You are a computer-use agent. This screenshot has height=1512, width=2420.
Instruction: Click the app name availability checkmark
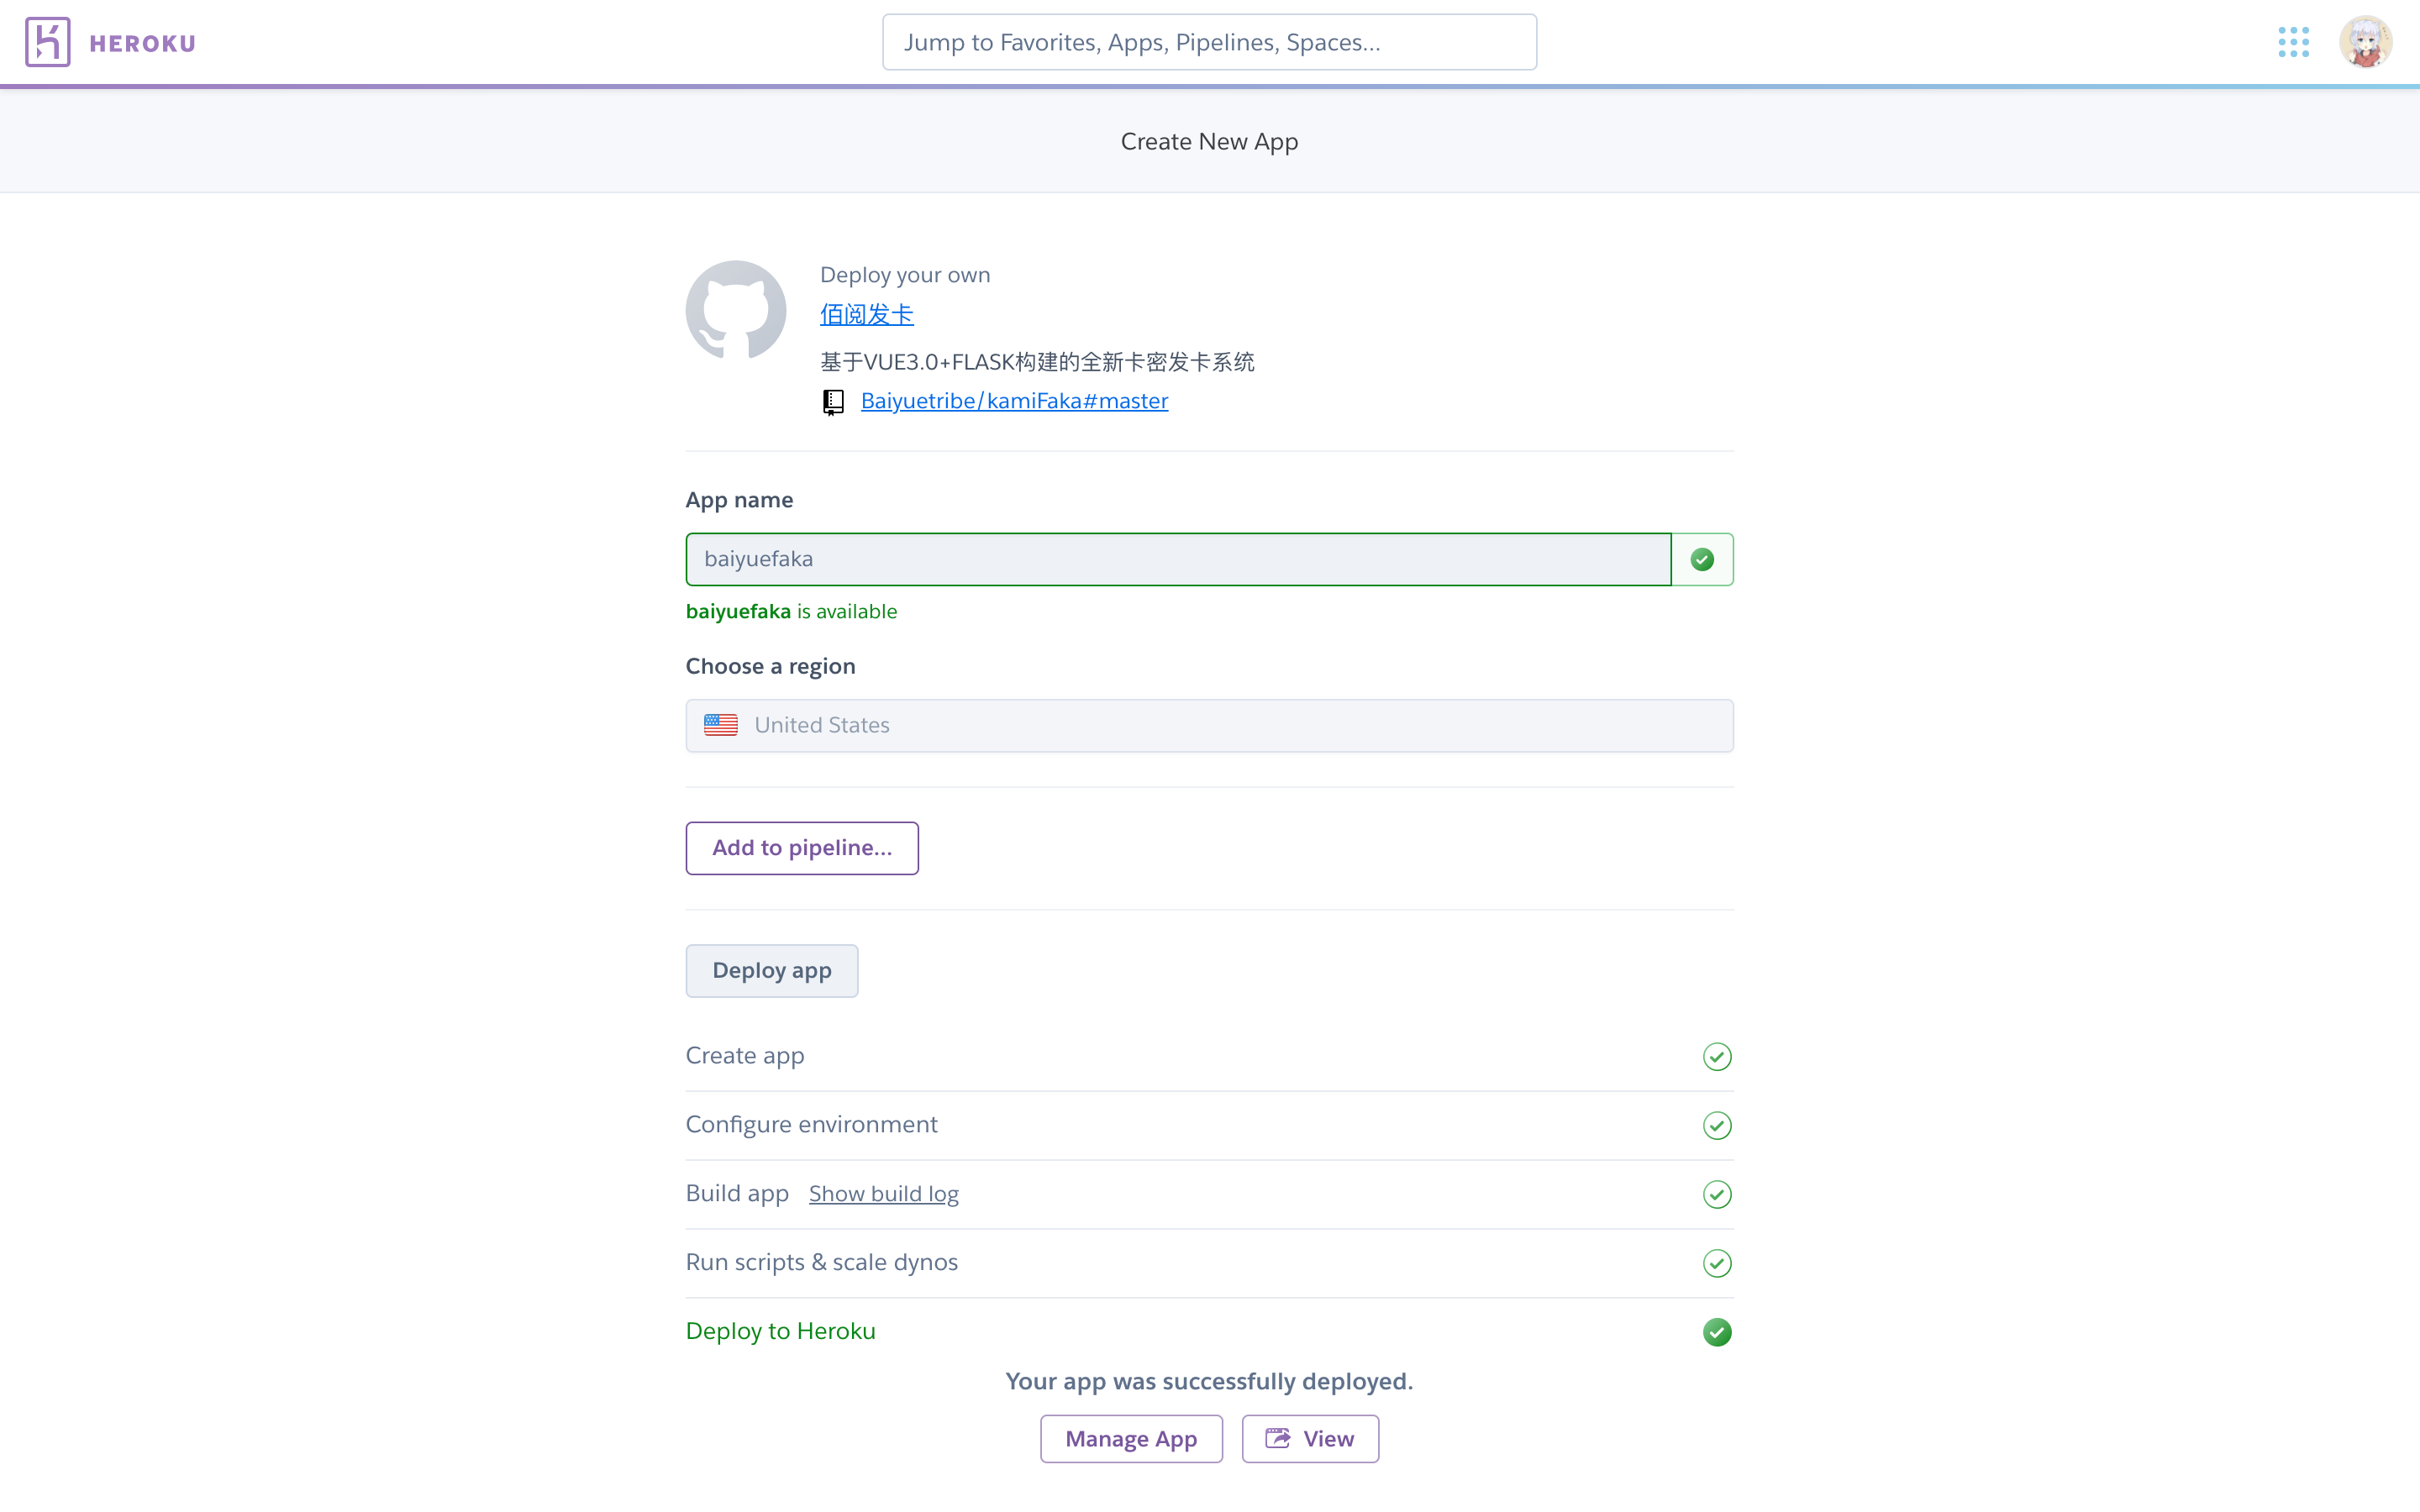(x=1702, y=560)
